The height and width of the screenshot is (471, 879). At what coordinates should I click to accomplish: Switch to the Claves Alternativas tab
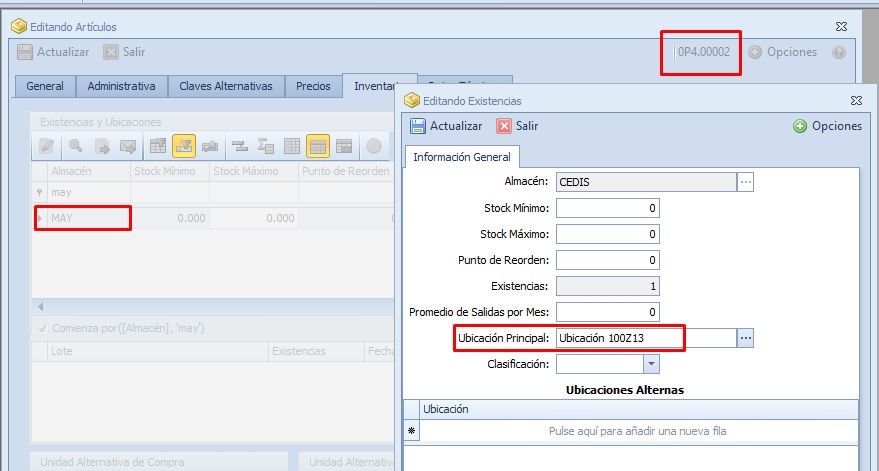(226, 86)
